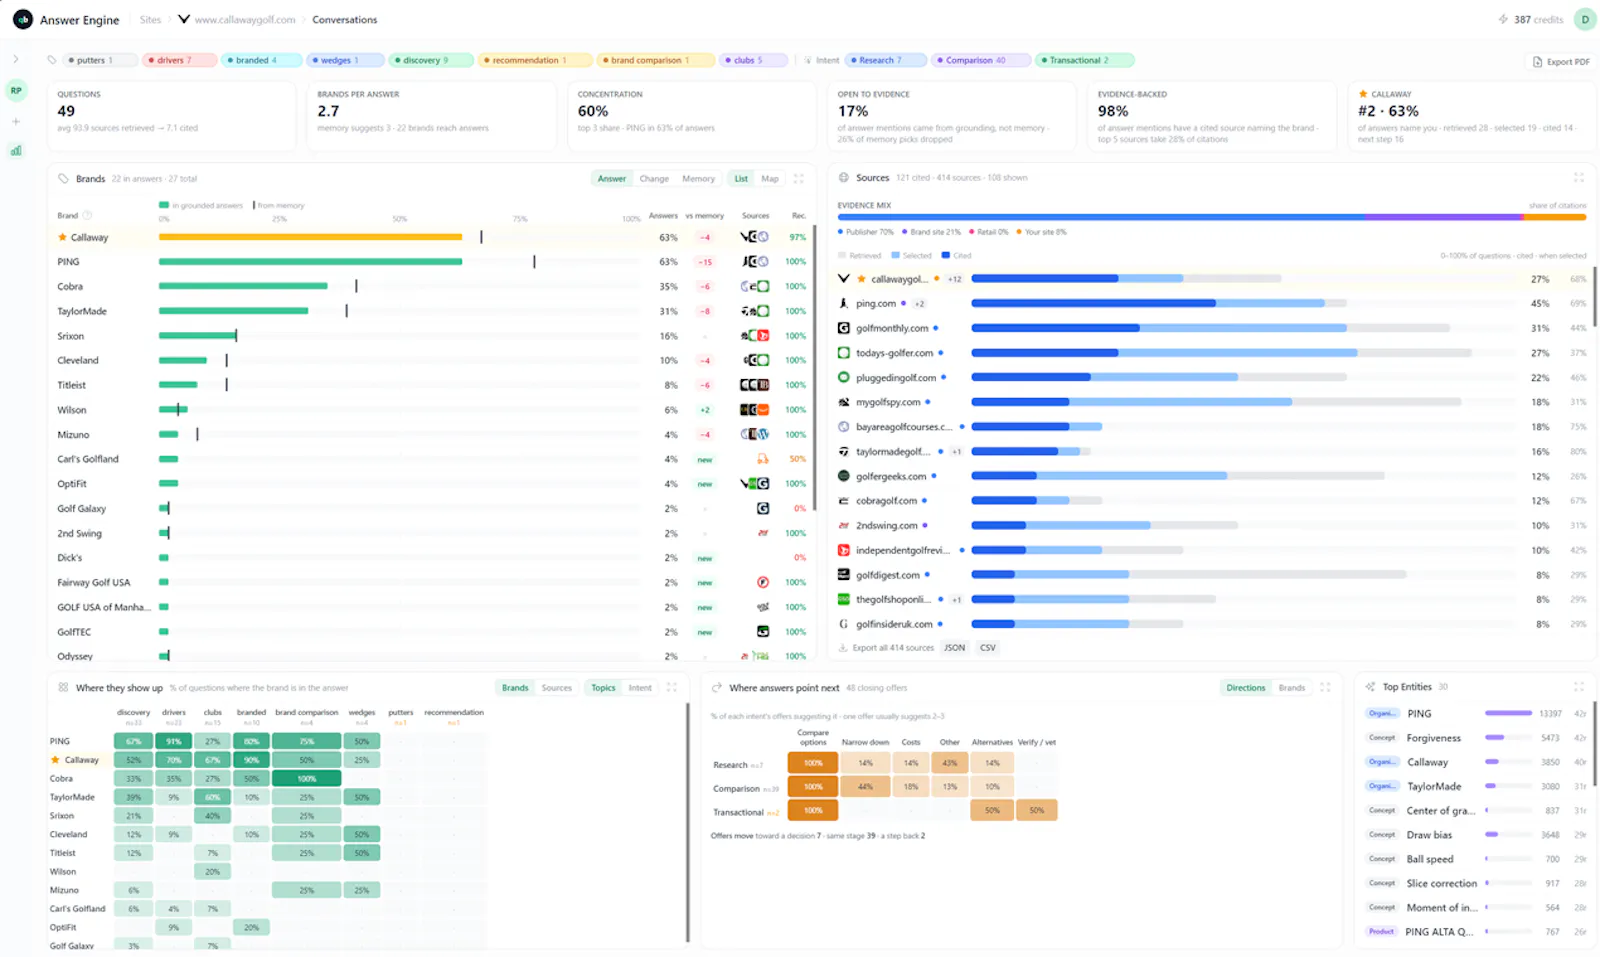The width and height of the screenshot is (1600, 957).
Task: Open the bar chart icon in sidebar
Action: [16, 151]
